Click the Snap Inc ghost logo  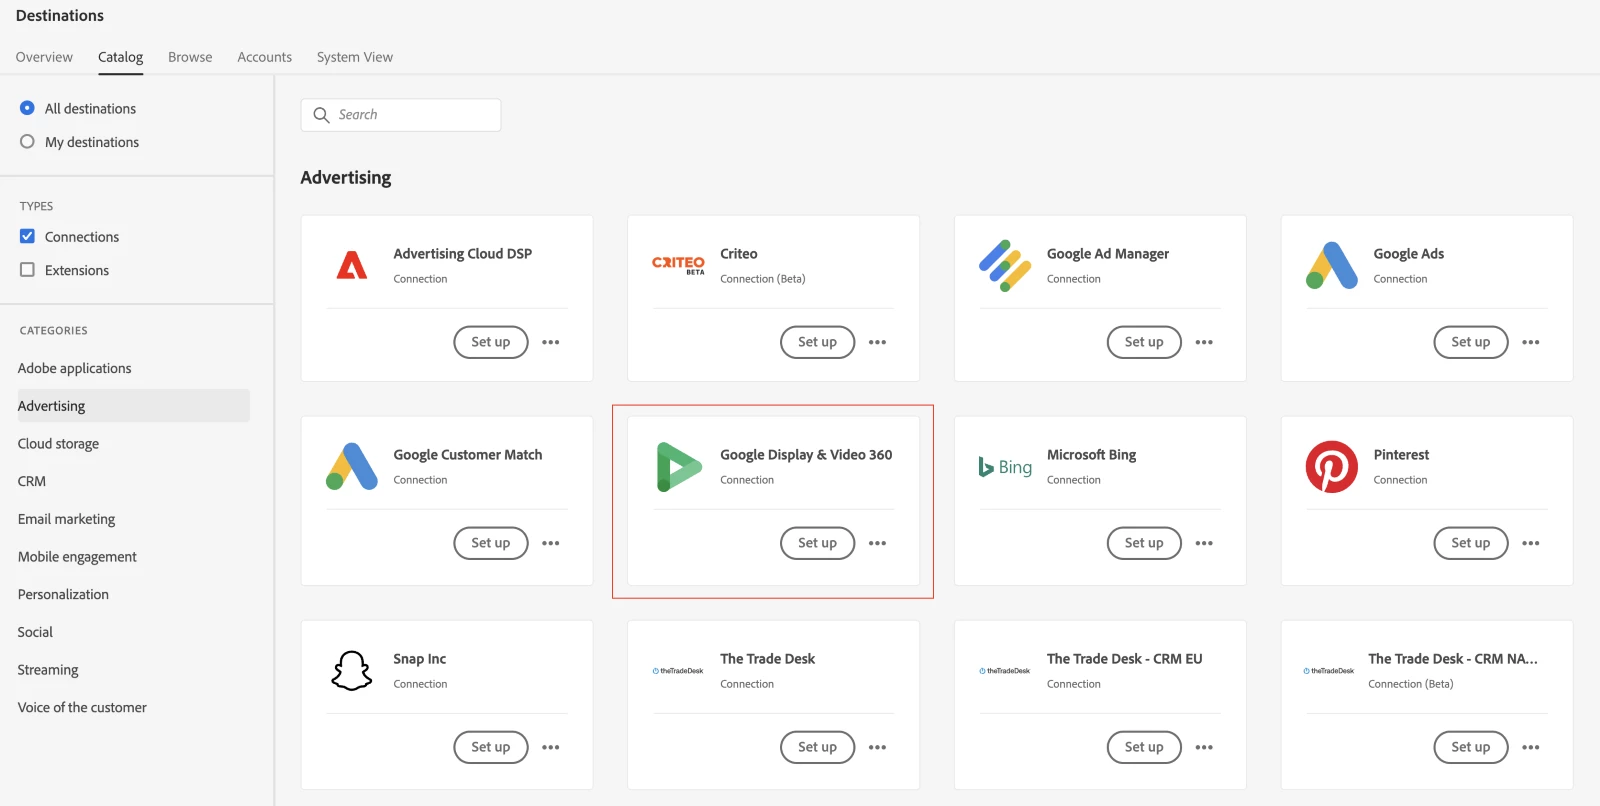pos(351,671)
